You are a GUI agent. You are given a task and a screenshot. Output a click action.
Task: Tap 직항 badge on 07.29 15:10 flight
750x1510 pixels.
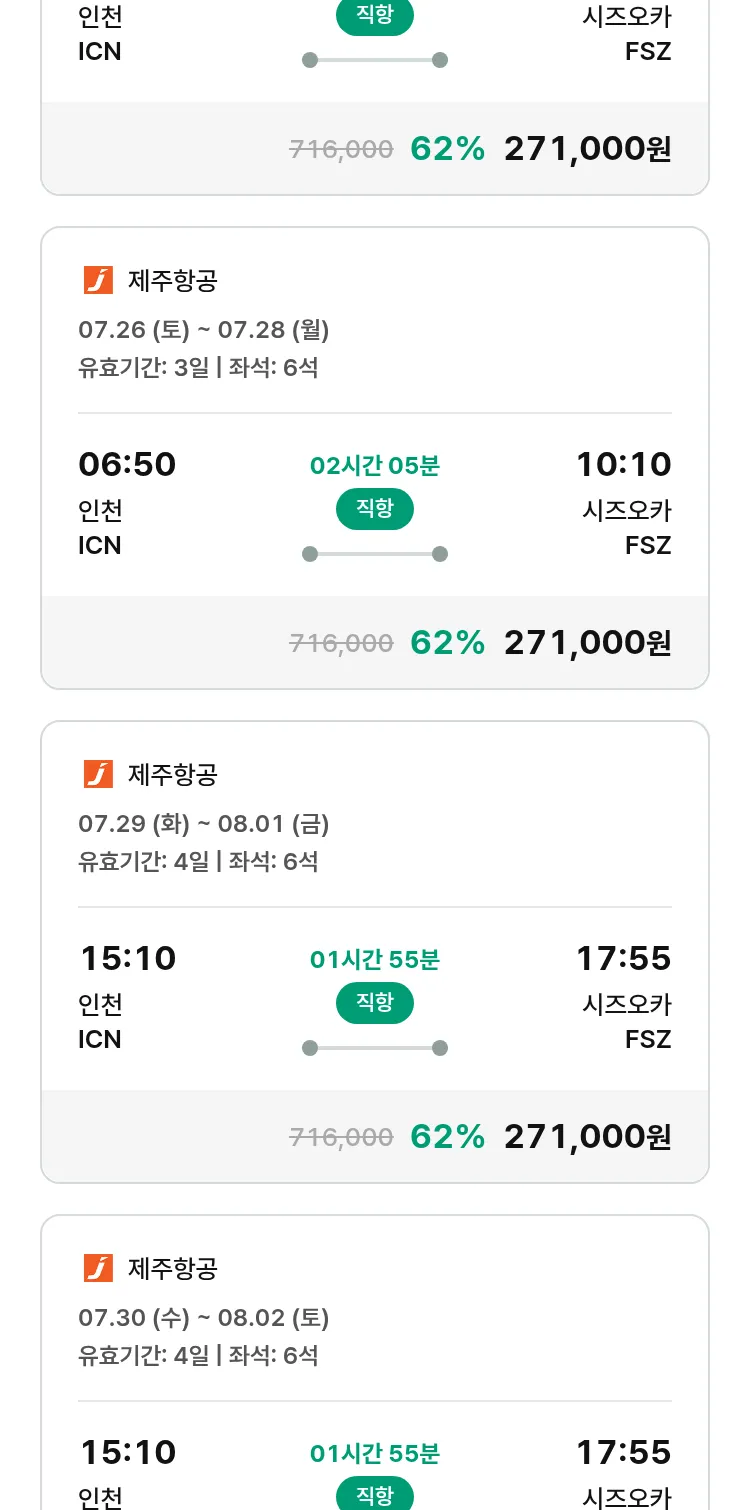coord(375,1003)
